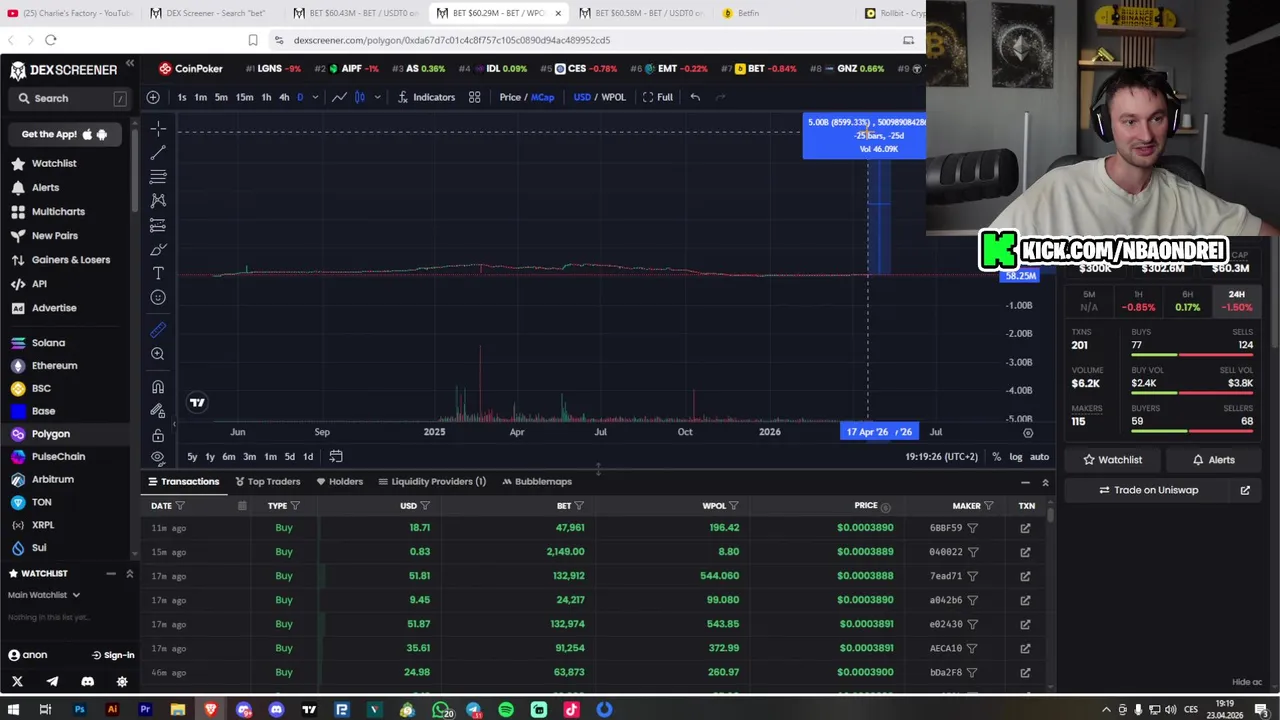
Task: Select Solana chain in sidebar
Action: coord(48,343)
